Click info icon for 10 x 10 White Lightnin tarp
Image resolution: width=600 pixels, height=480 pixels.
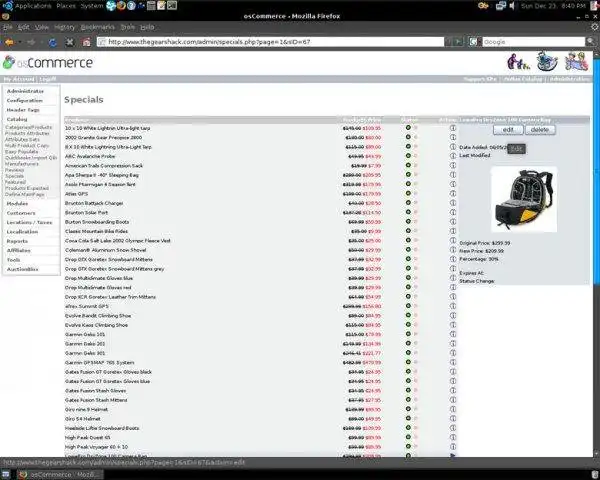453,128
